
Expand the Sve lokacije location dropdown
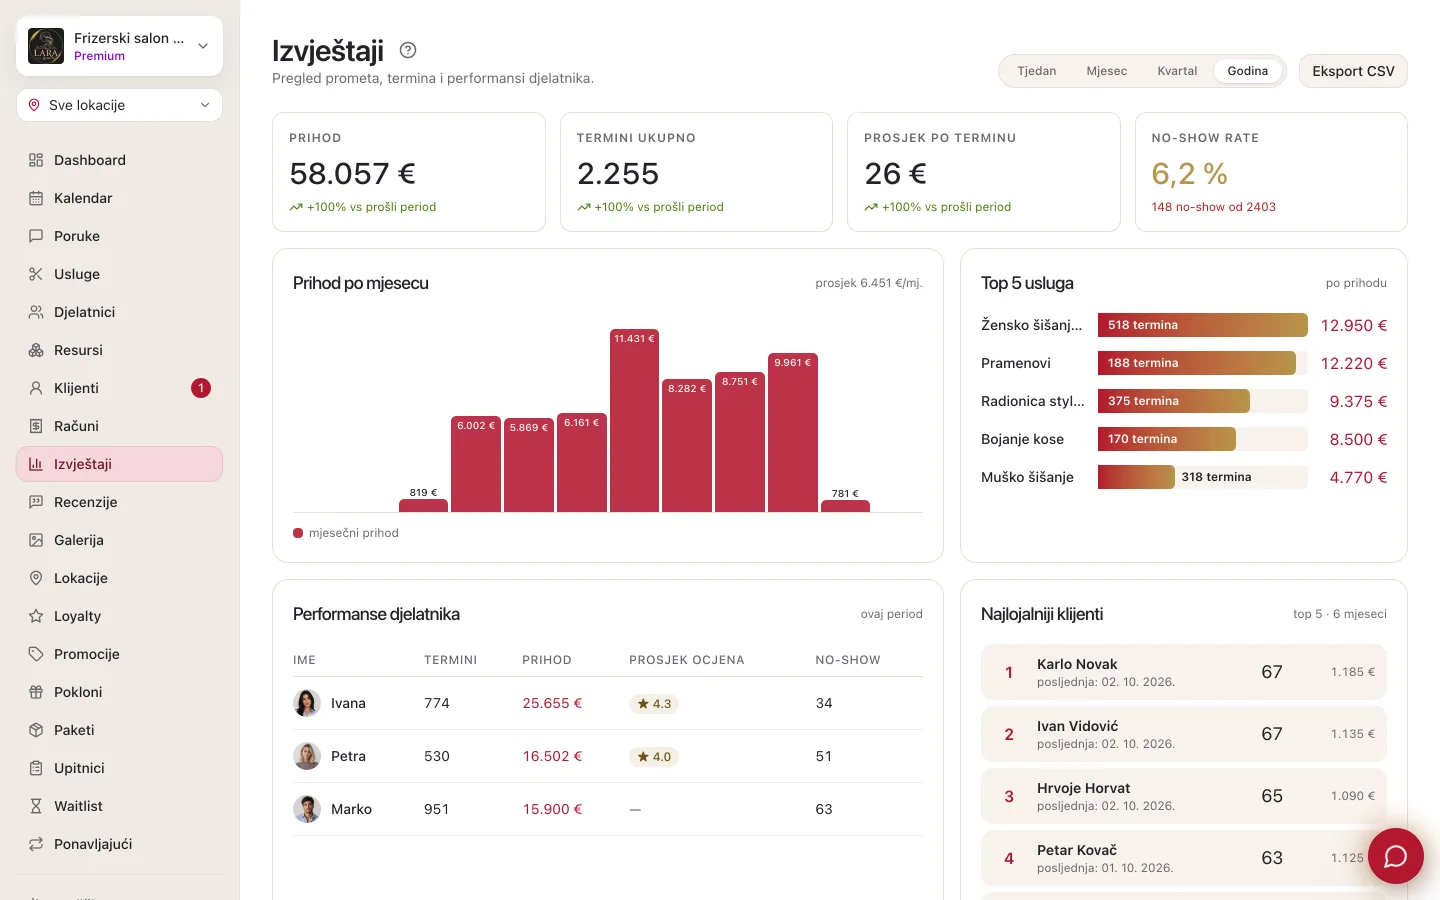coord(119,105)
